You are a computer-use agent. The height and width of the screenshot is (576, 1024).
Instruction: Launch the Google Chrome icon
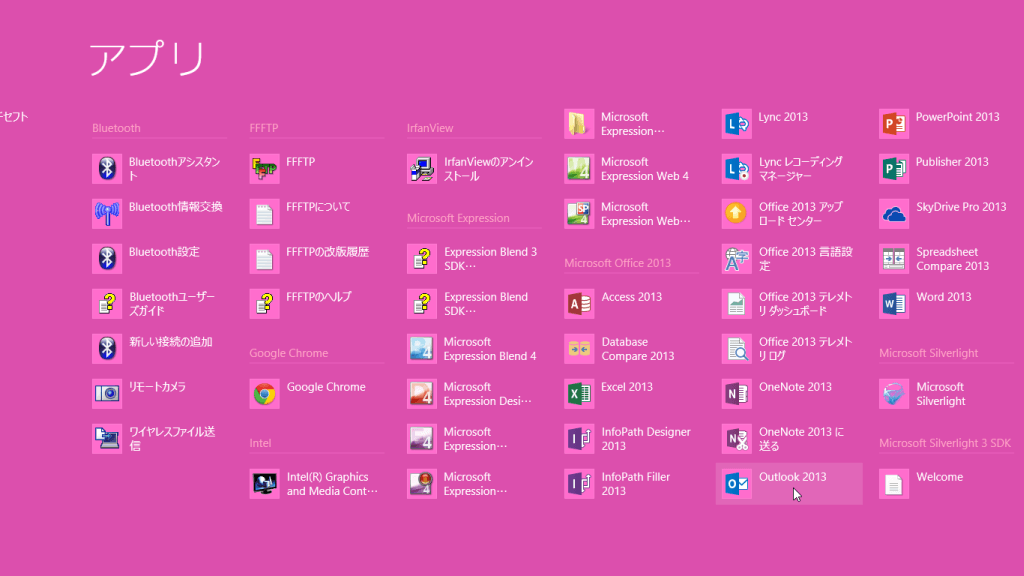[264, 394]
